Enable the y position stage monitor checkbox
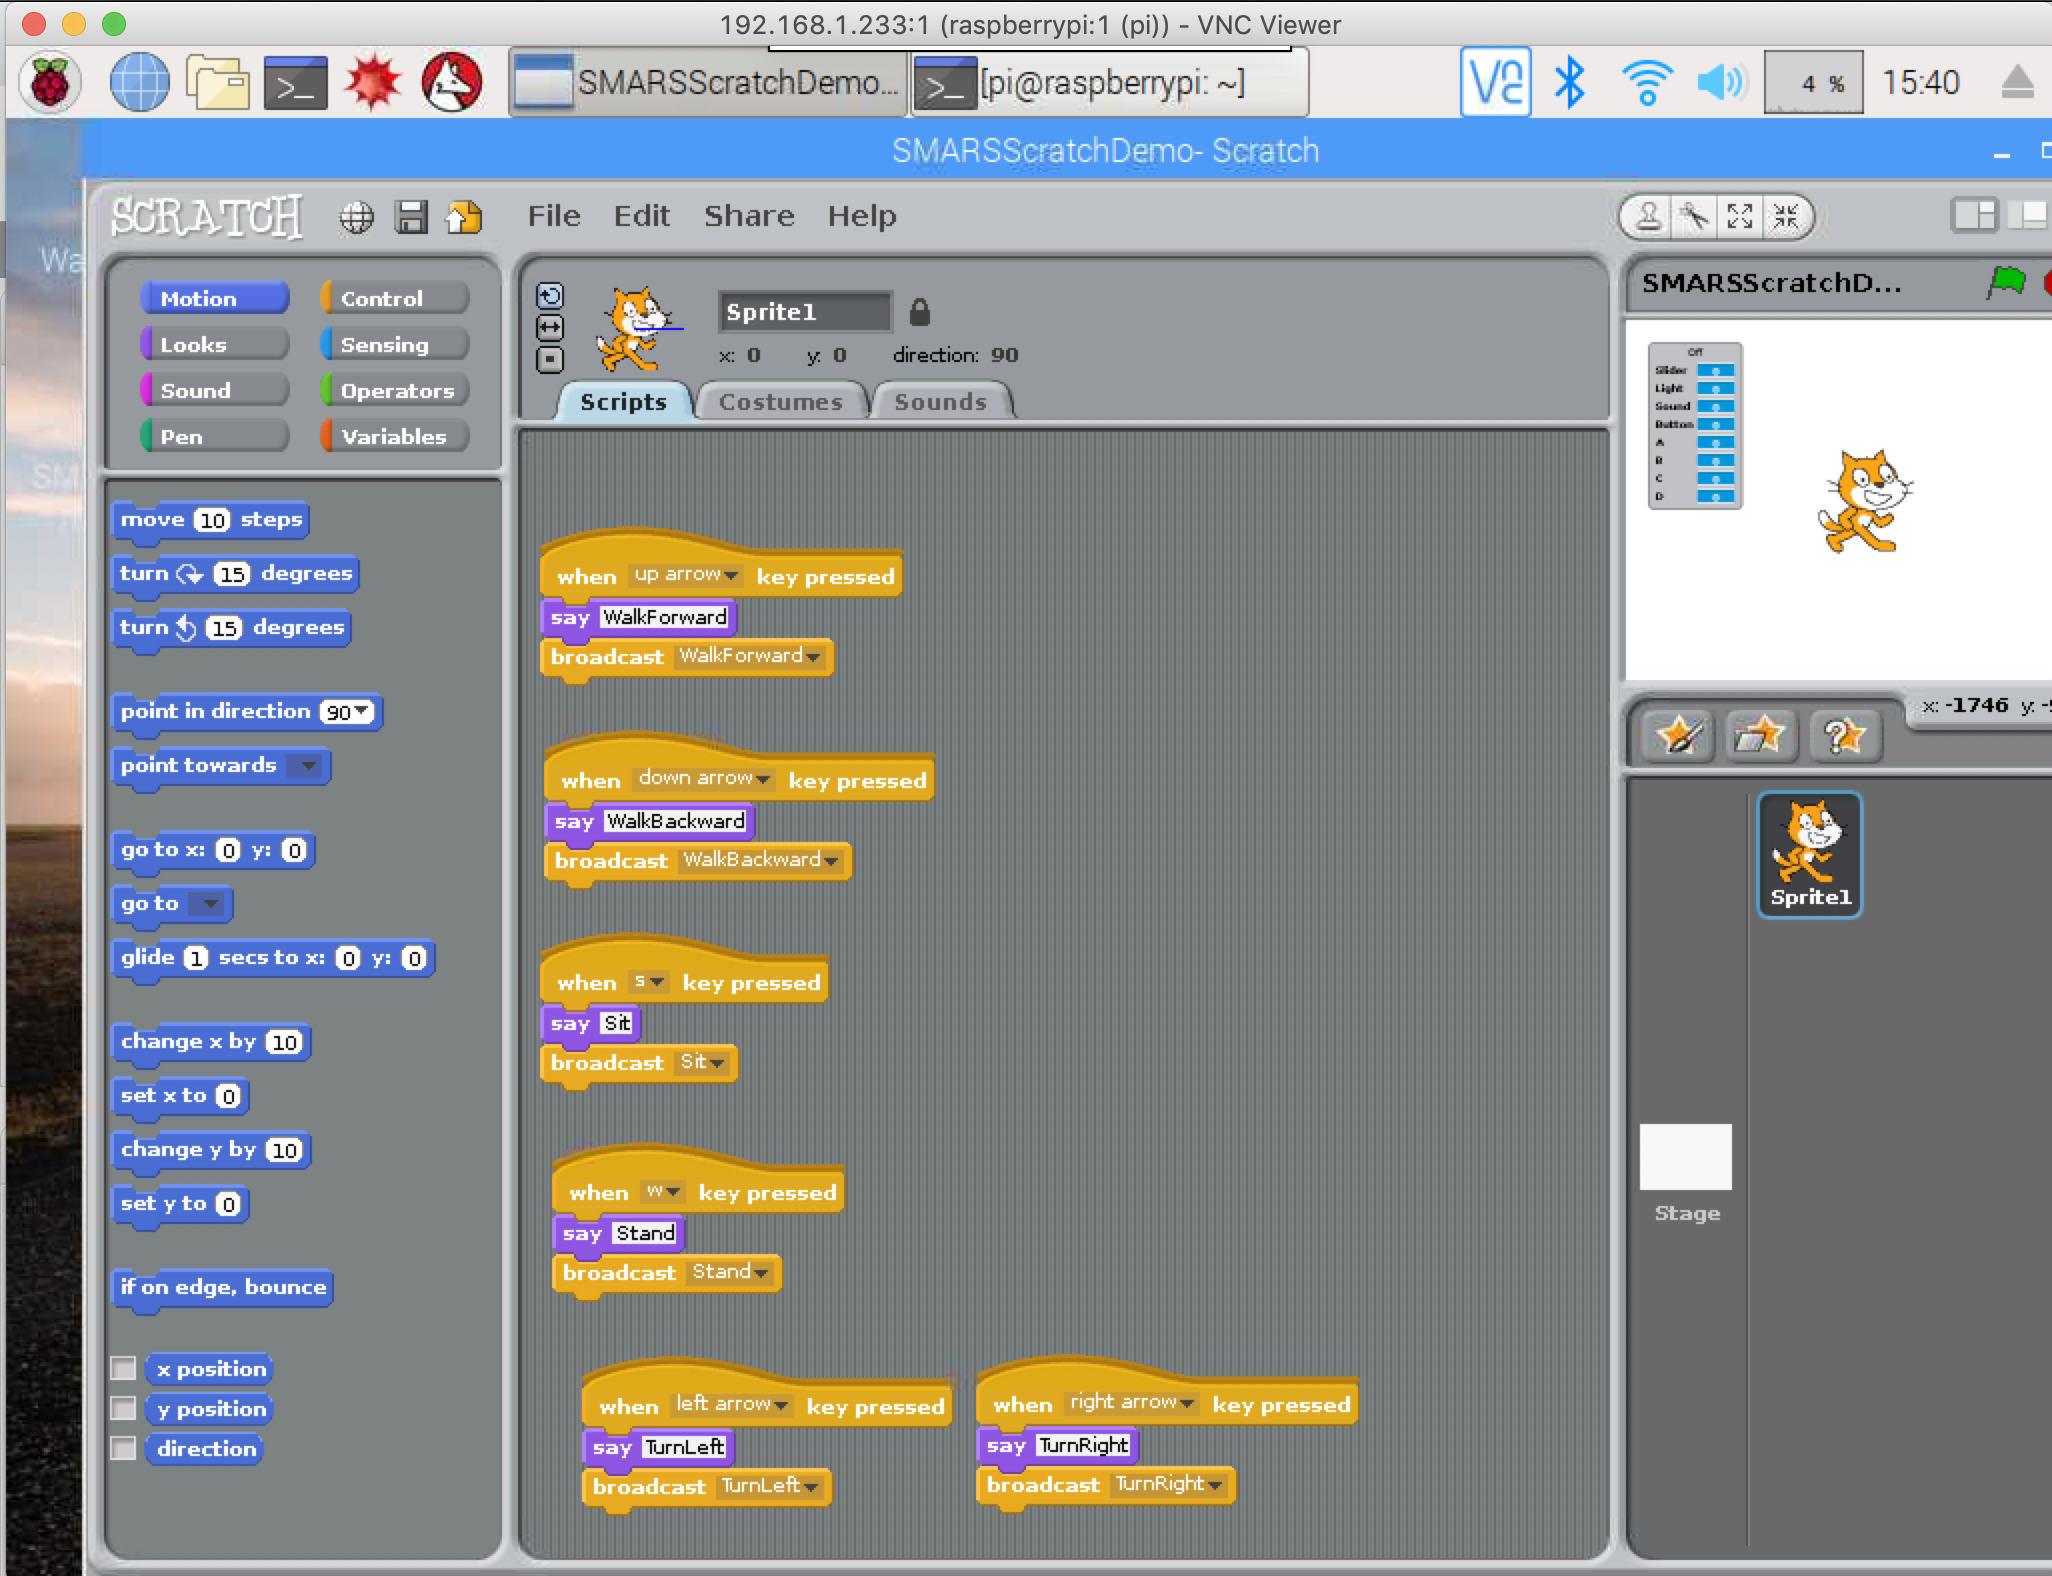 (x=123, y=1408)
